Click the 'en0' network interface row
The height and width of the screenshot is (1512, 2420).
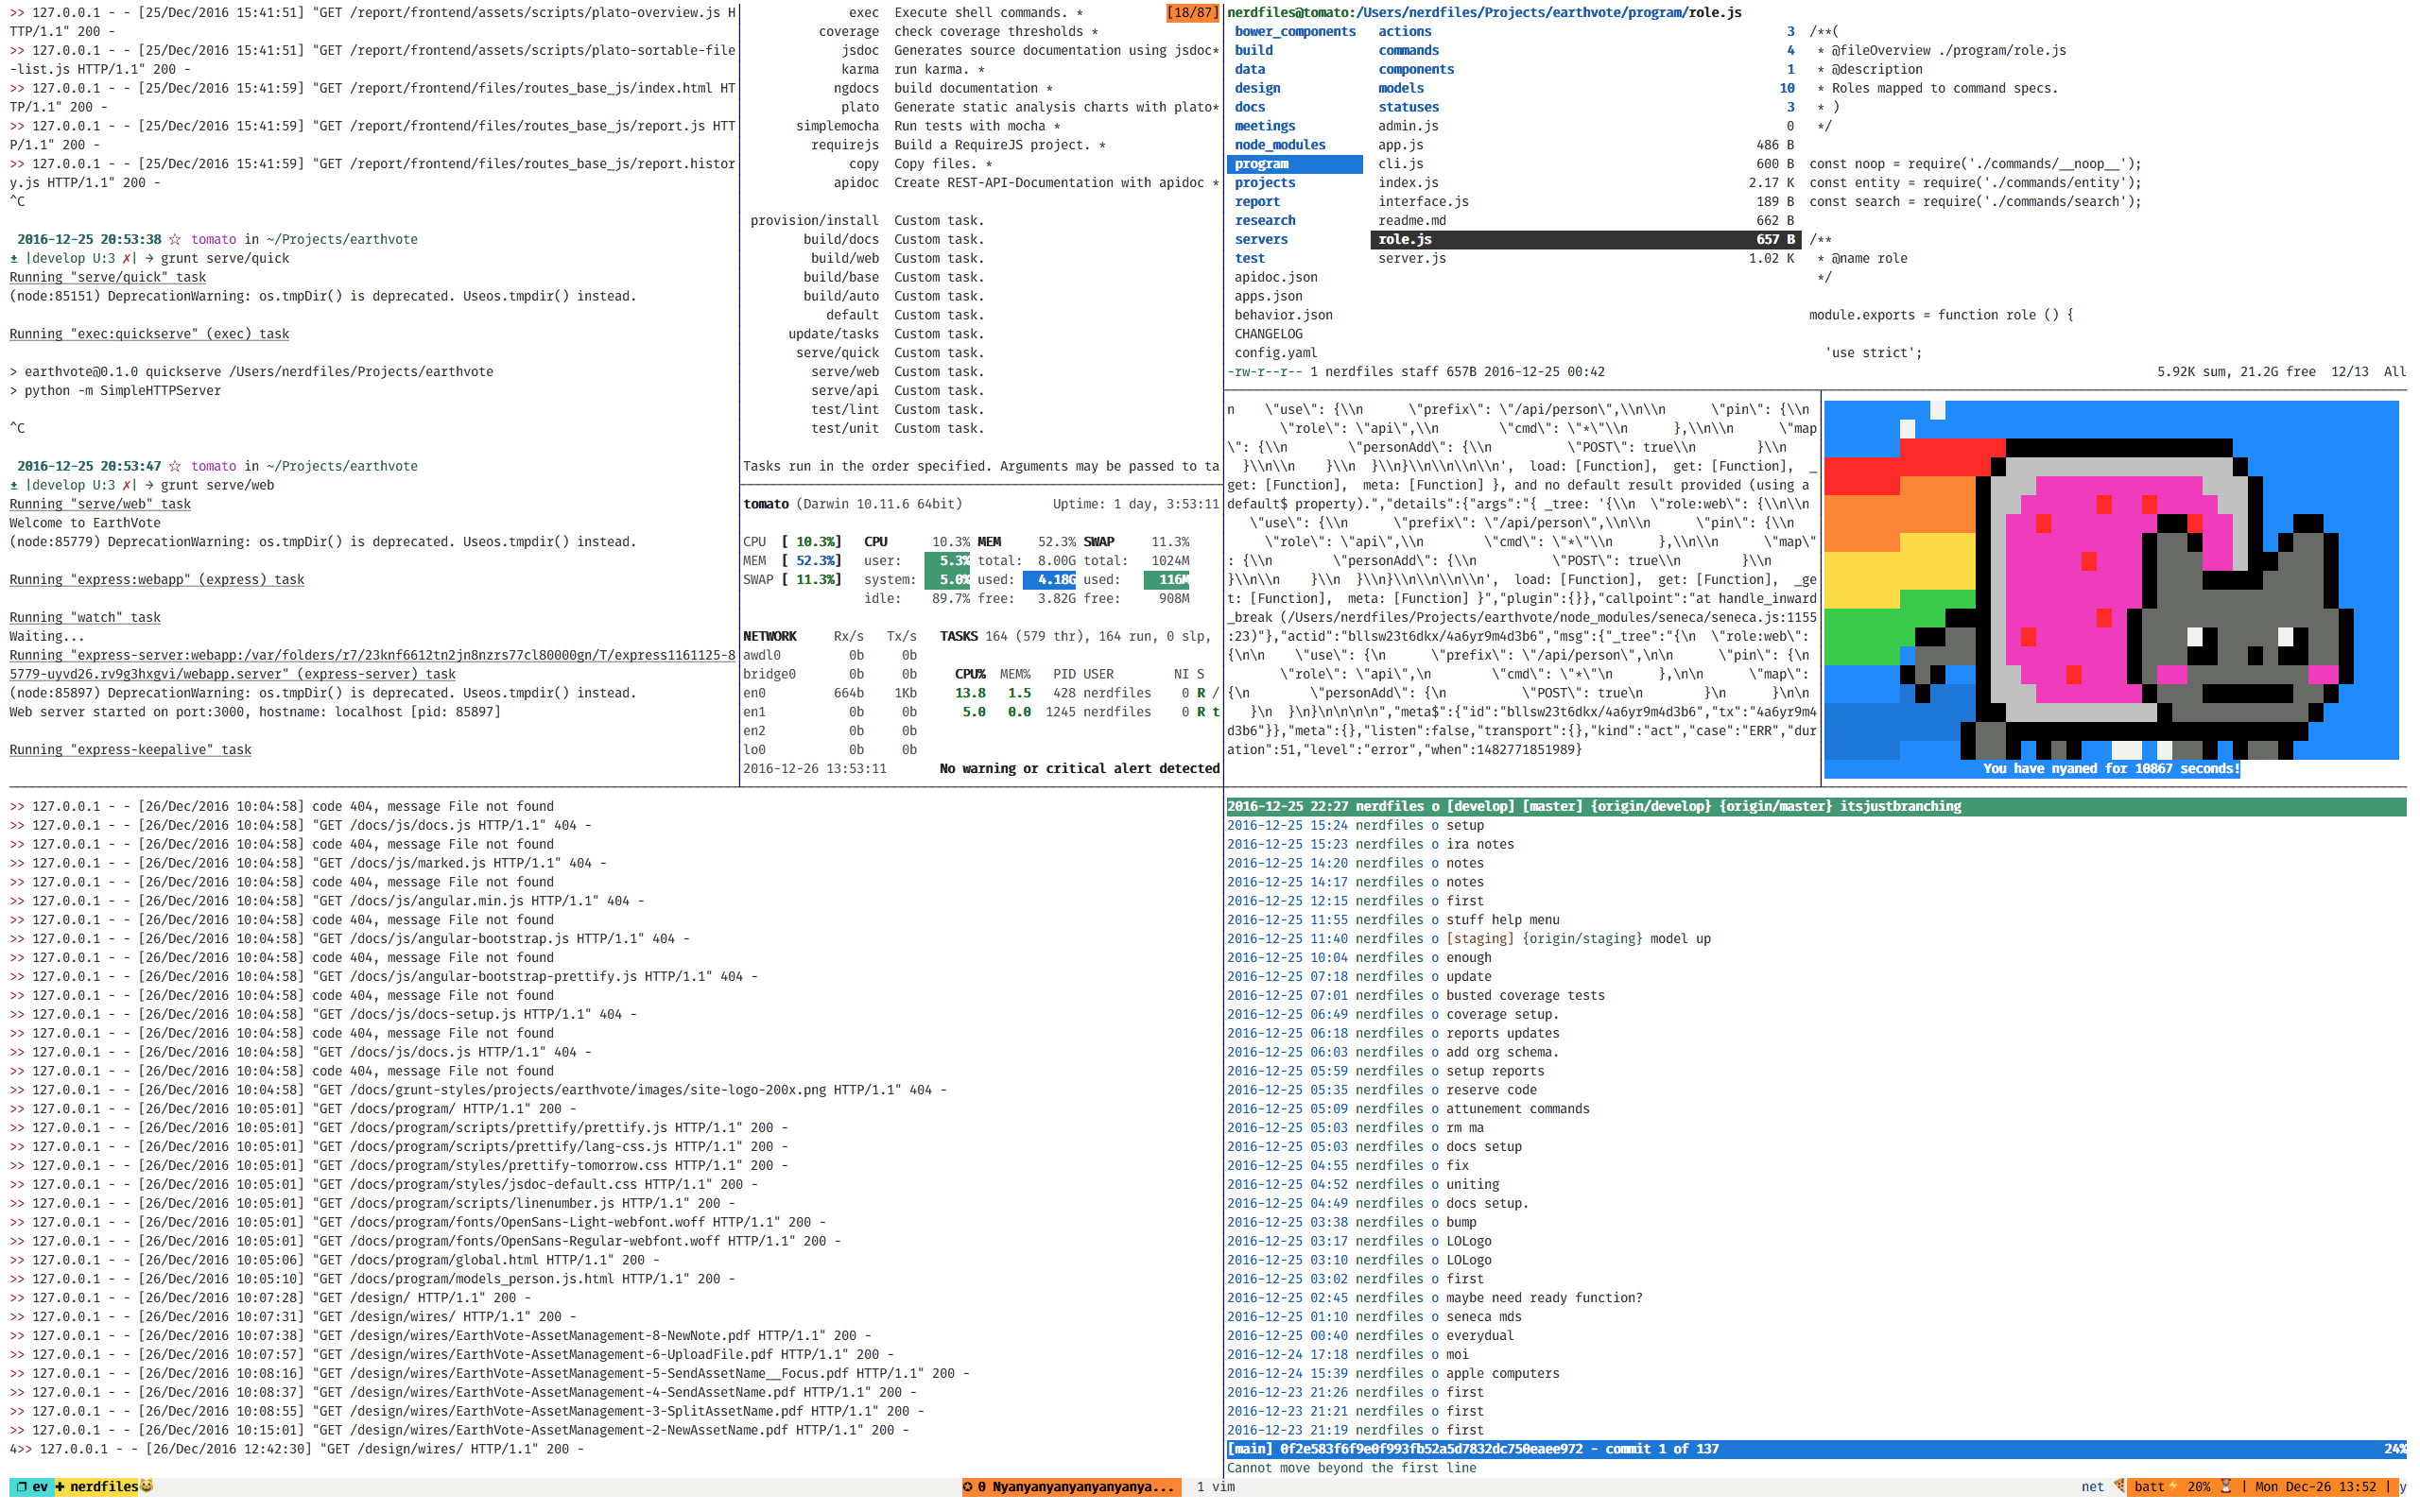point(830,692)
